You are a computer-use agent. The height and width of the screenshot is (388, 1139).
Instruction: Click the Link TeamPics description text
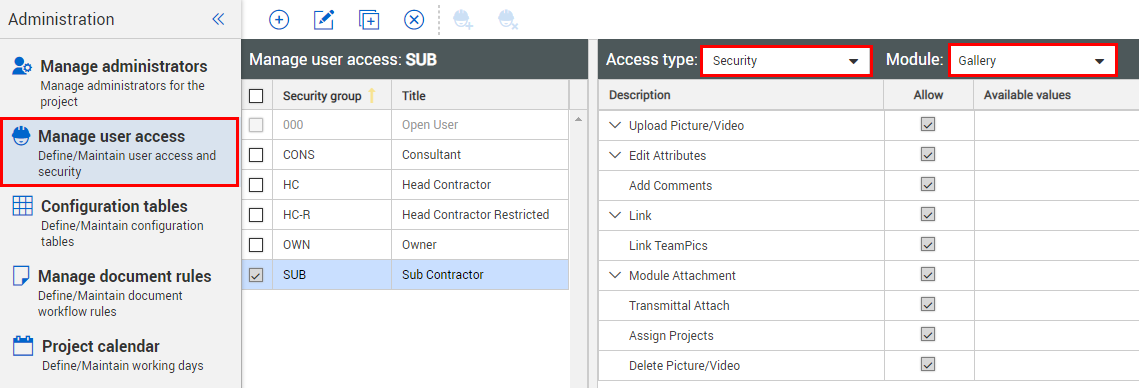(x=668, y=246)
